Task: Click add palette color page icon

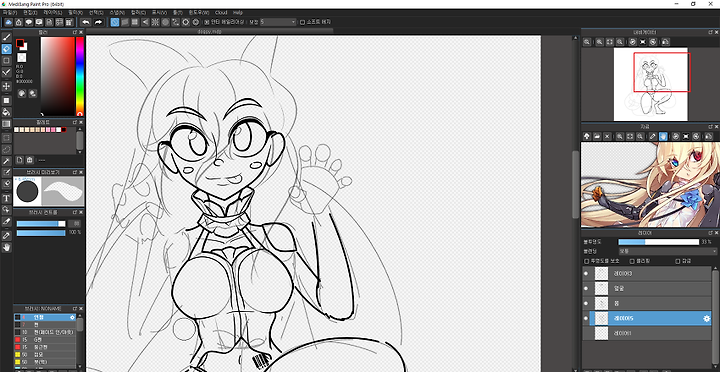Action: coord(20,160)
